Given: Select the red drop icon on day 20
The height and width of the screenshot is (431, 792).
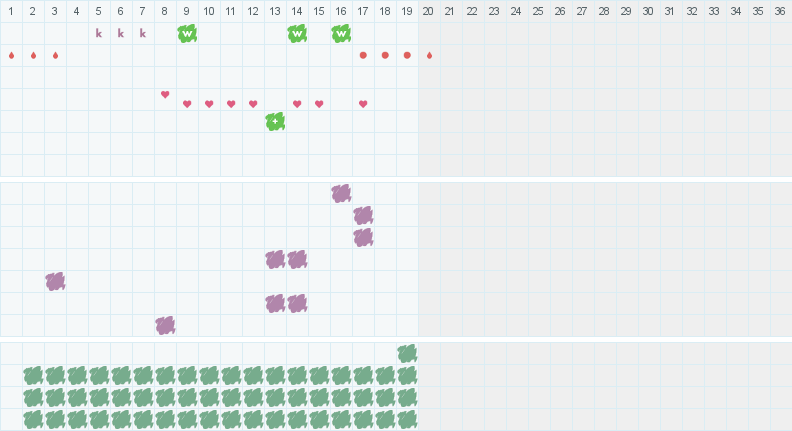Looking at the screenshot, I should tap(429, 55).
